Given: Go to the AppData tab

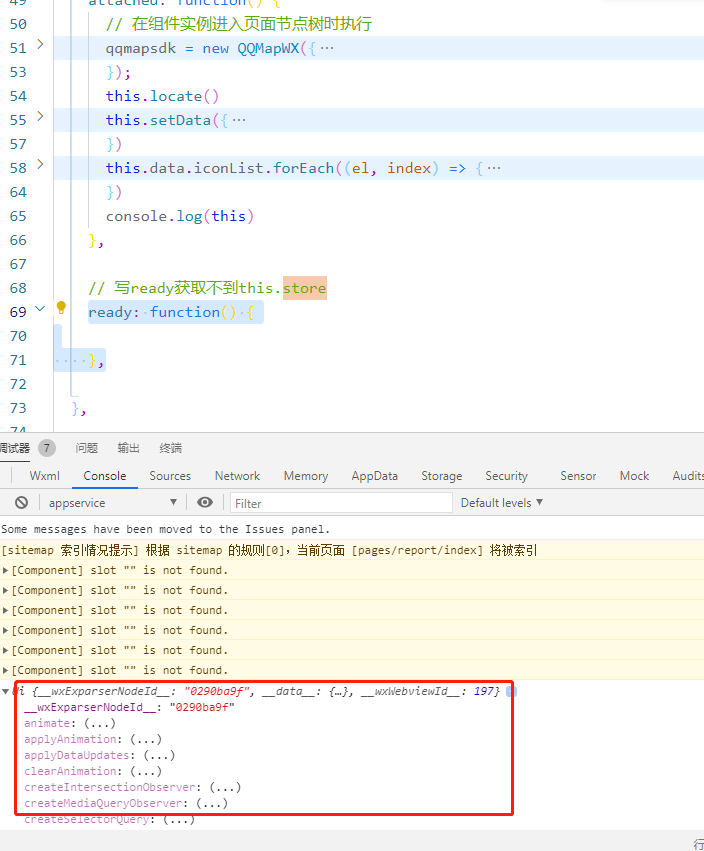Looking at the screenshot, I should pos(374,476).
